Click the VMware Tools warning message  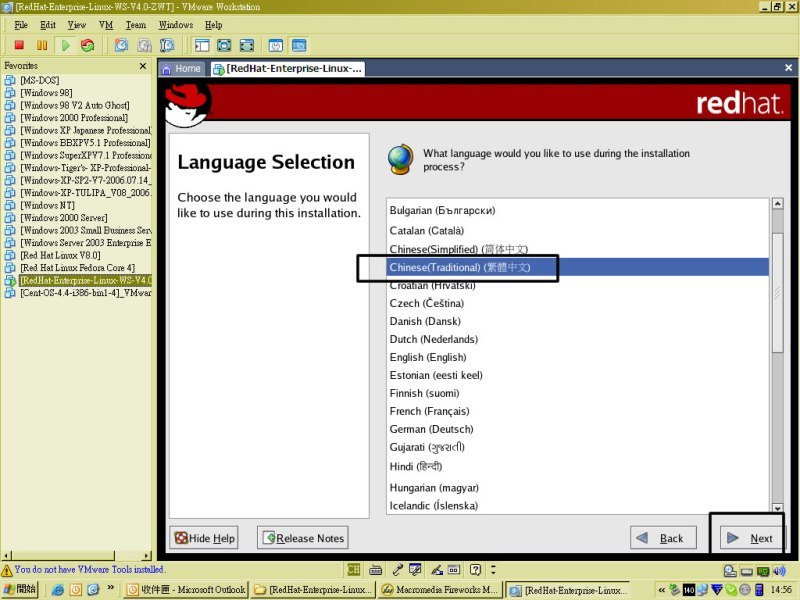point(89,569)
